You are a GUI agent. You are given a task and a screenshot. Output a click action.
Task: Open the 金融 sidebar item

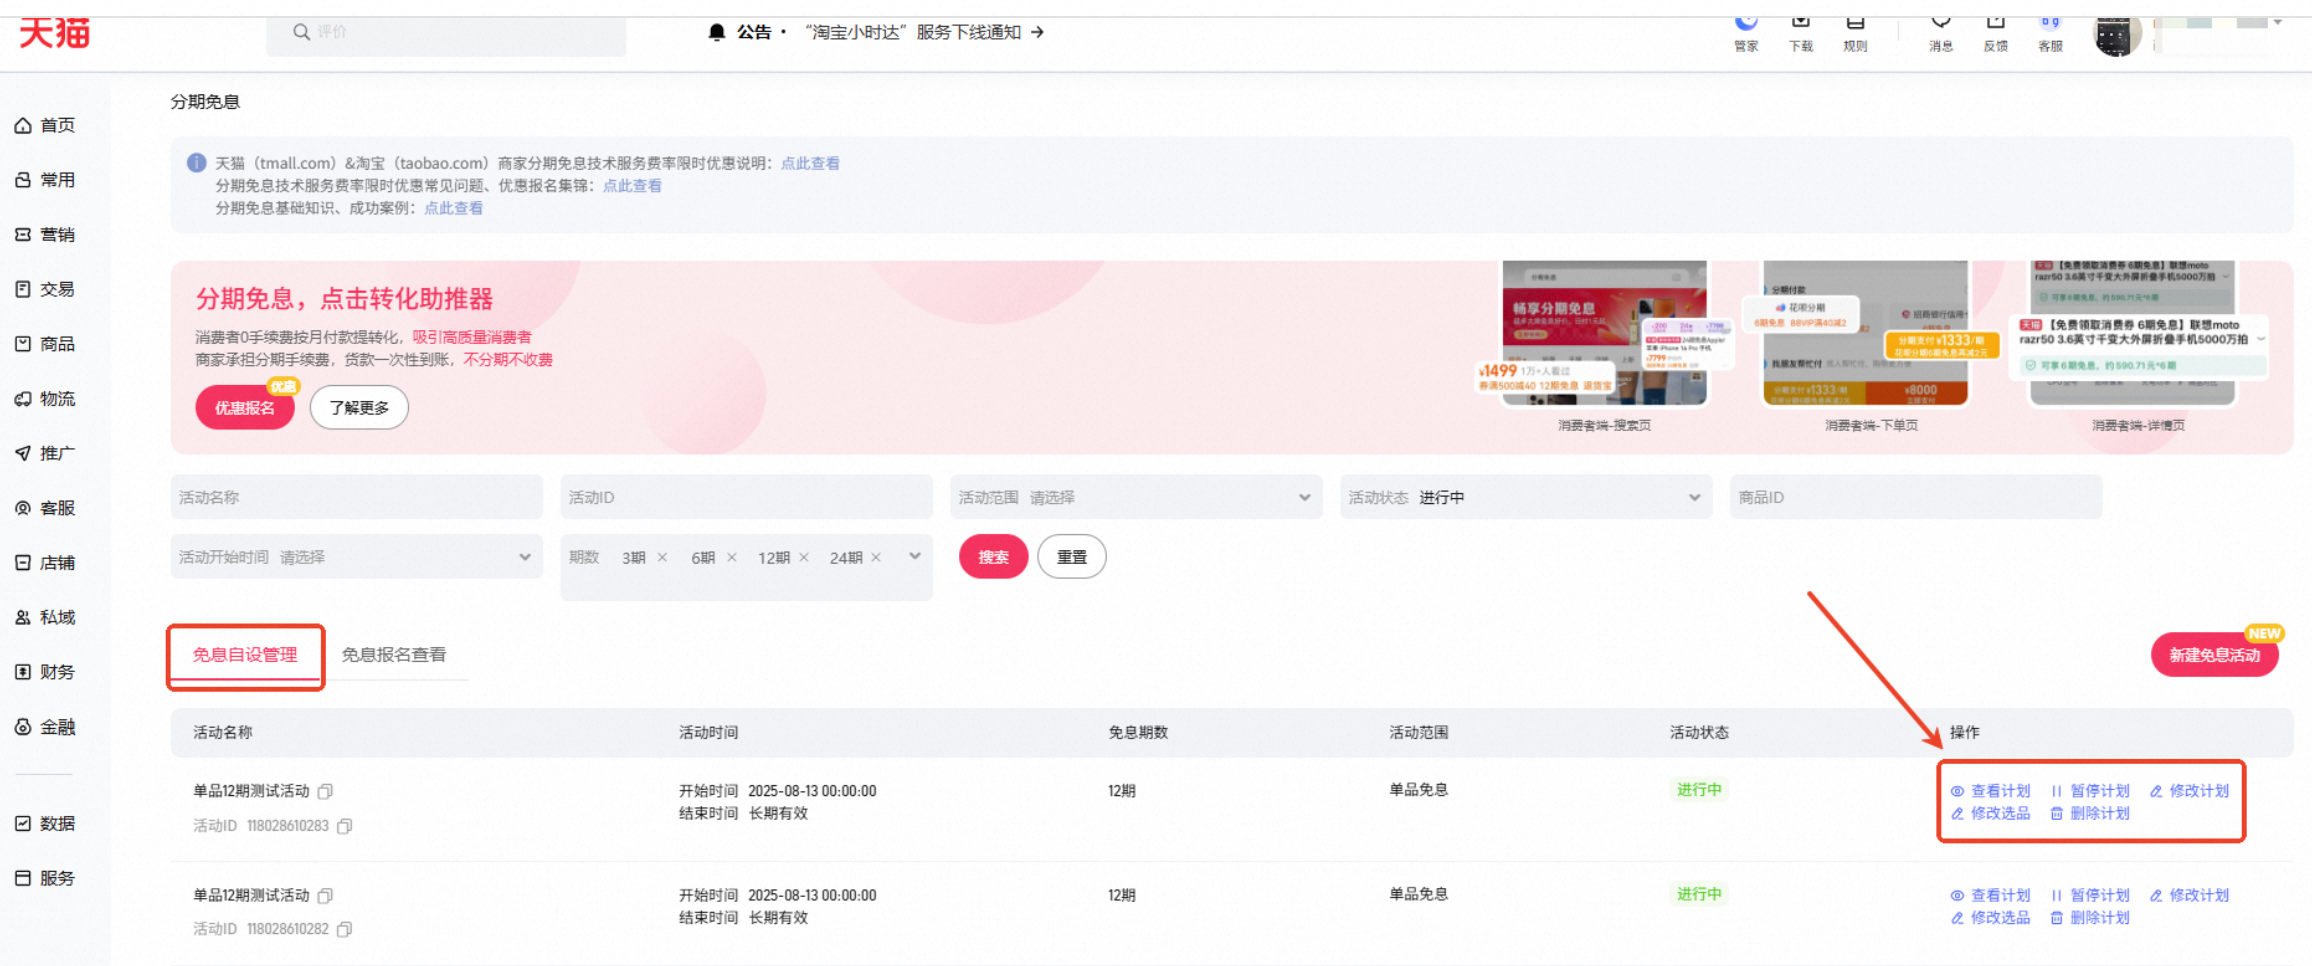[46, 727]
